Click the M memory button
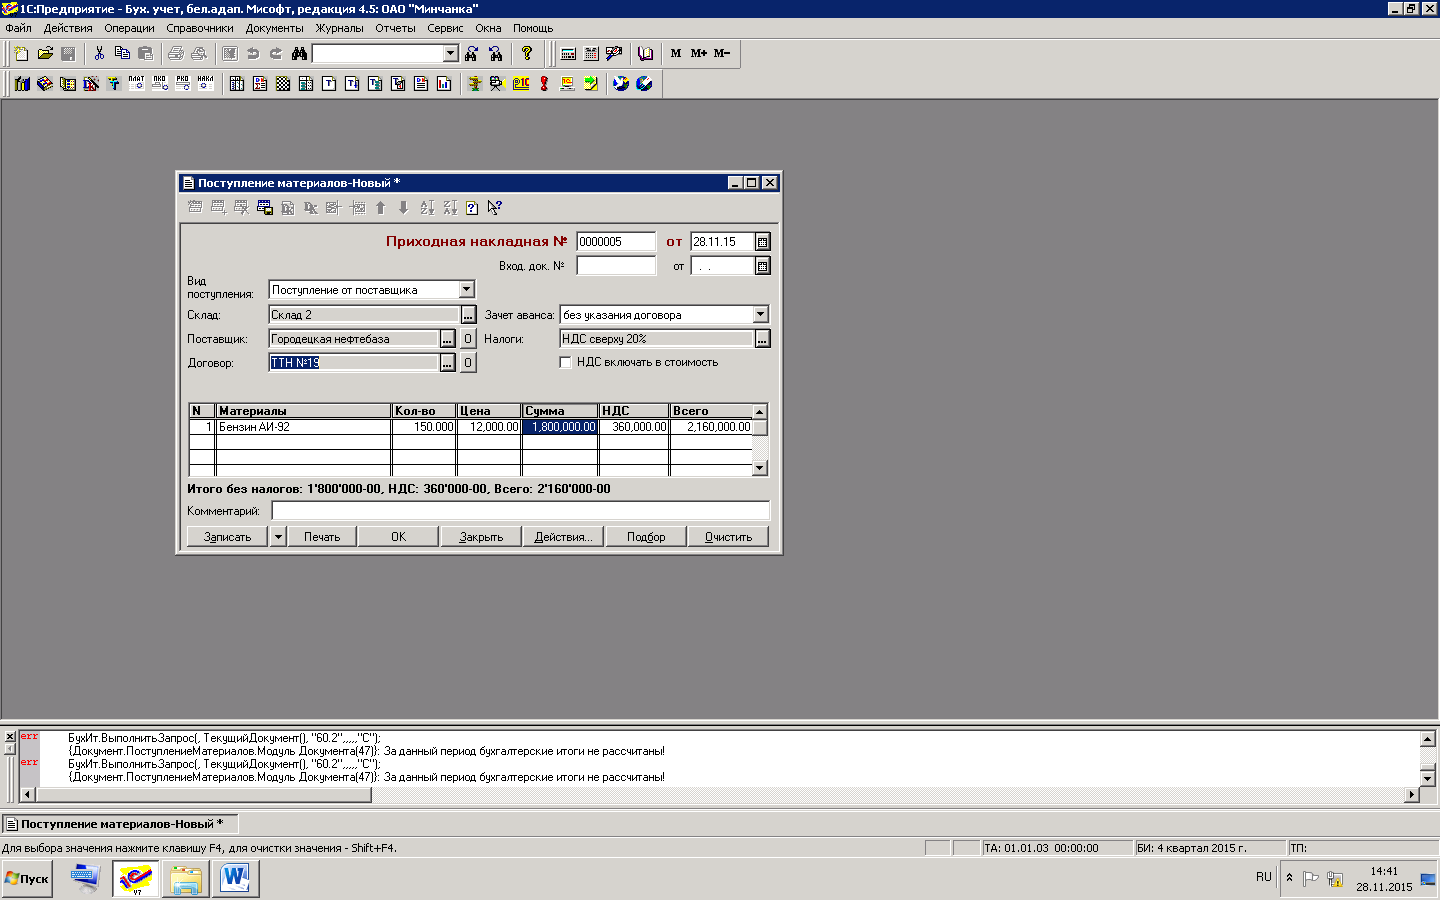 [x=676, y=53]
